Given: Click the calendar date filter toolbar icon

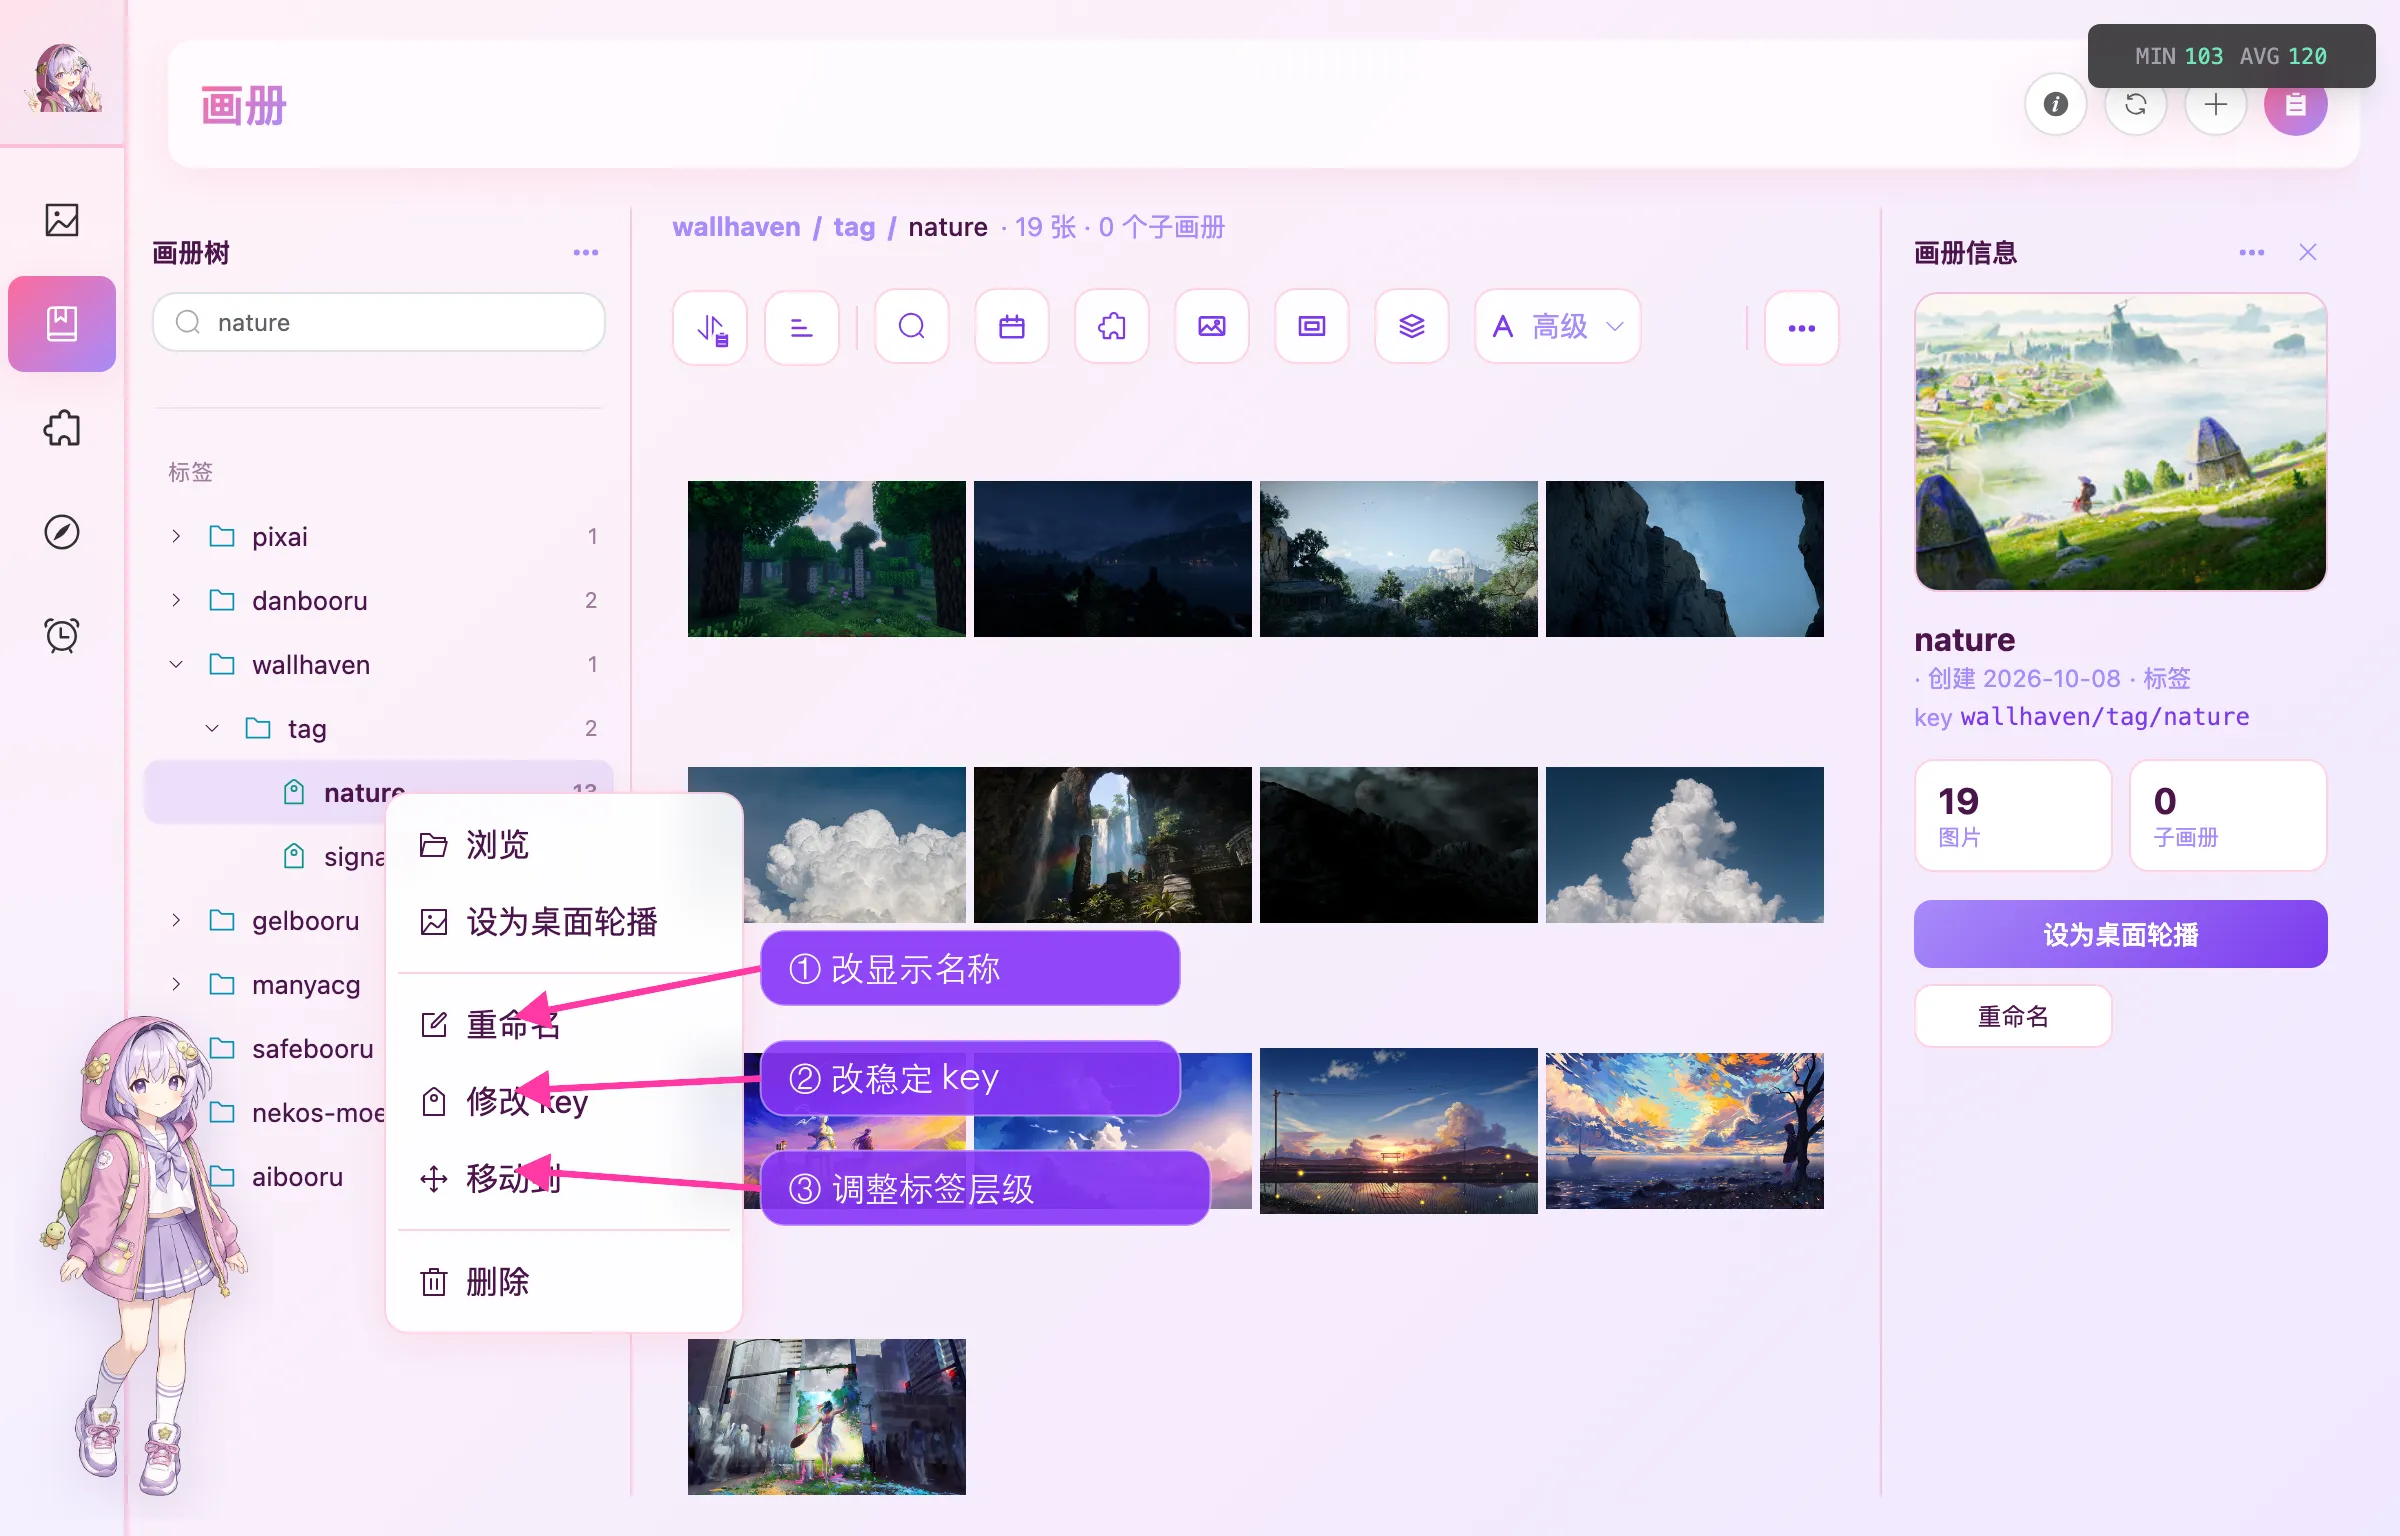Looking at the screenshot, I should (1012, 327).
